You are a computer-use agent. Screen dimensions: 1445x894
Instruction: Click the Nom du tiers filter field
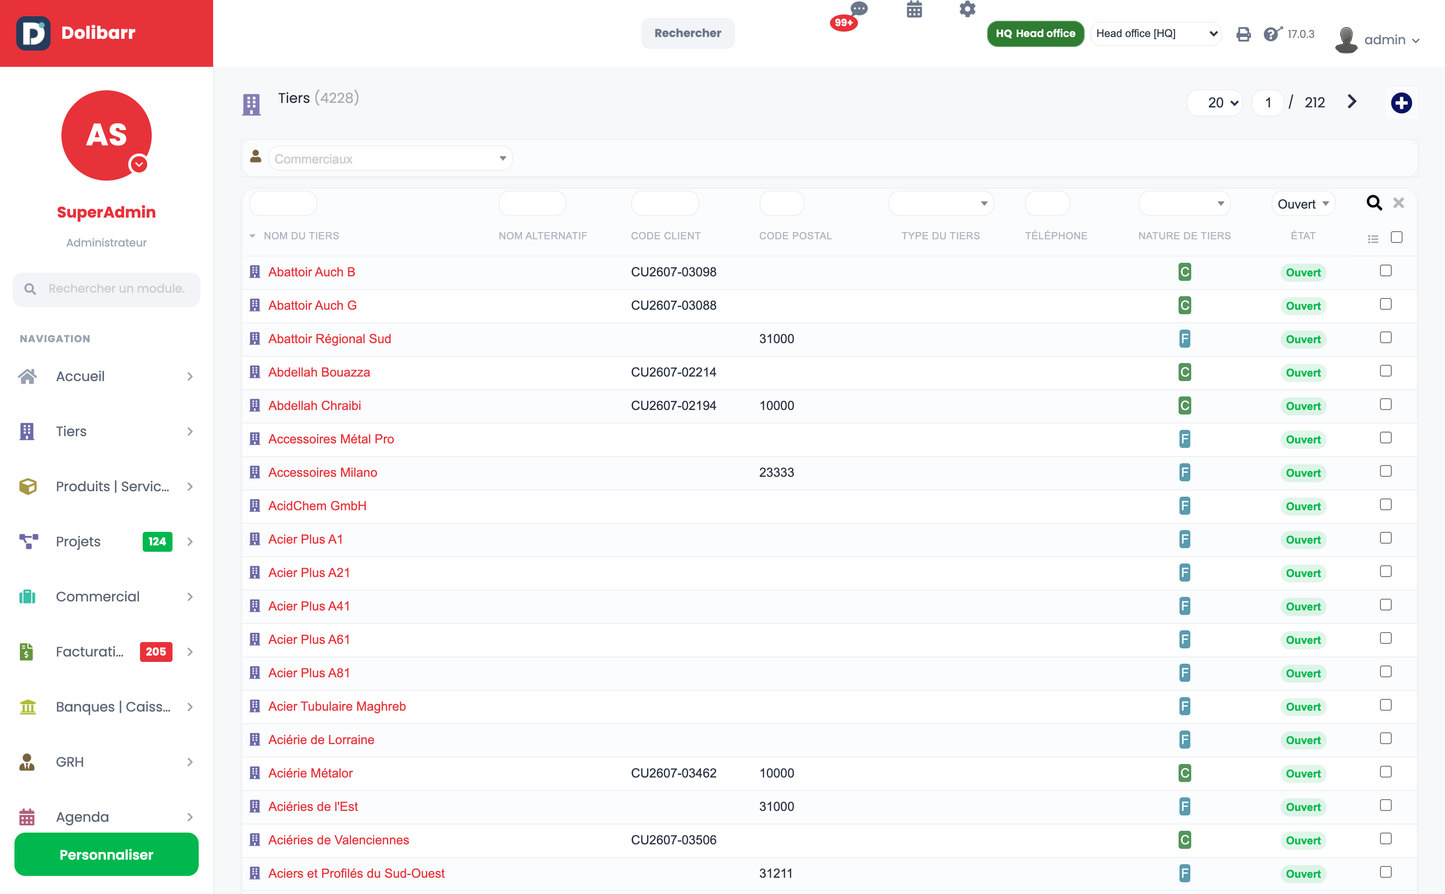coord(283,203)
